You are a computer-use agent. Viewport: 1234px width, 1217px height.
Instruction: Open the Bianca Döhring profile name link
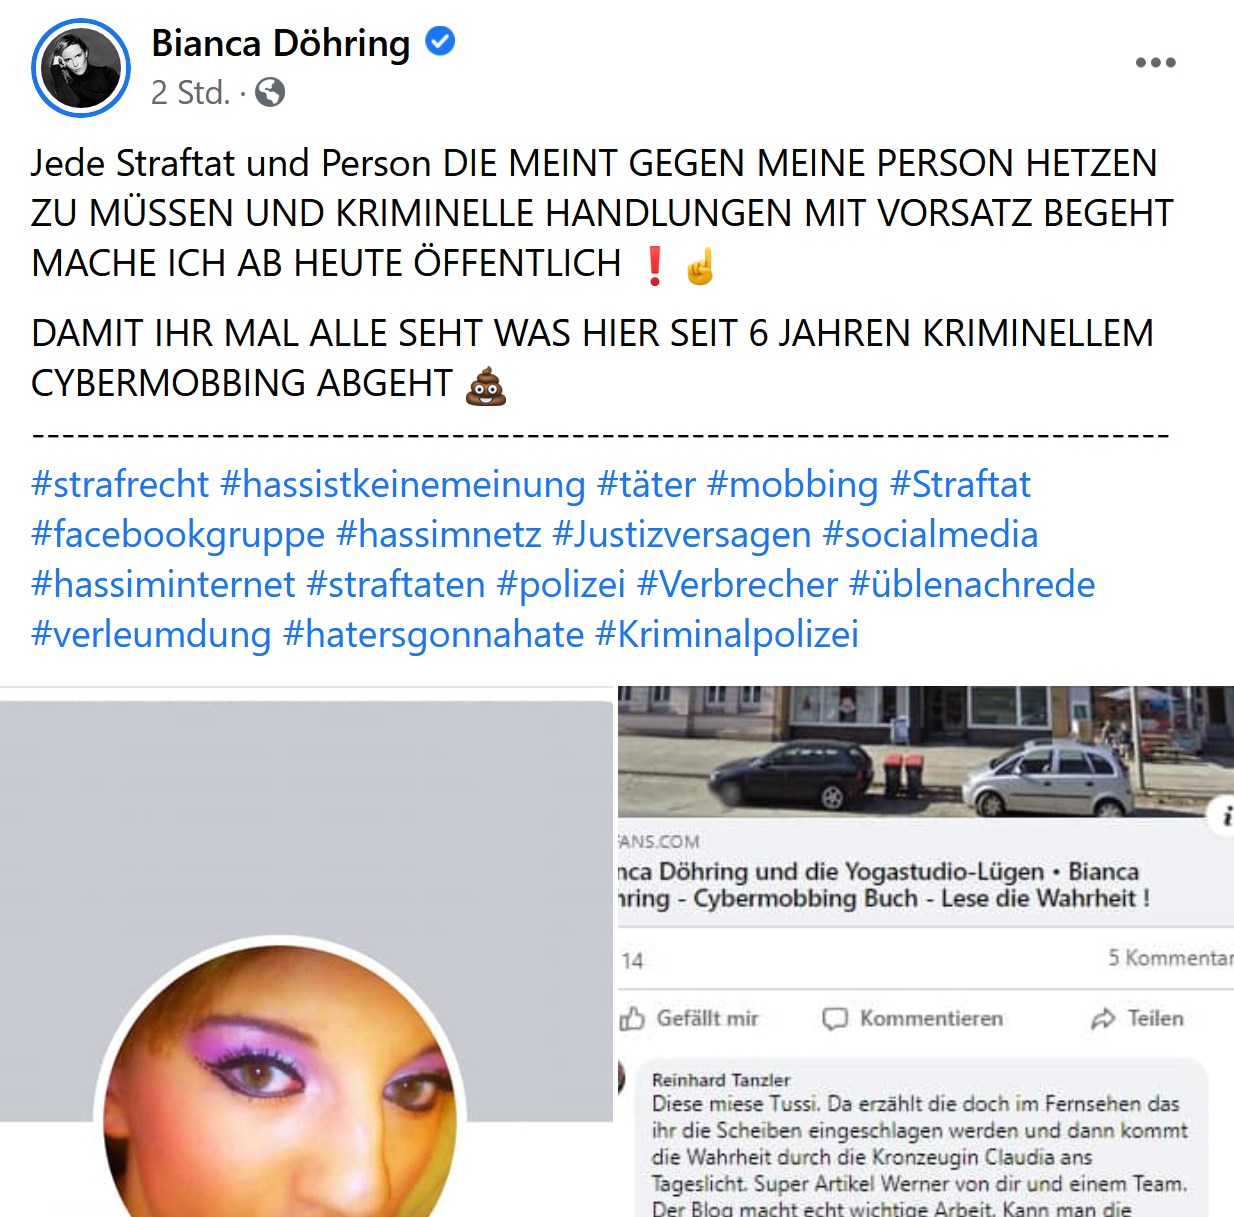pyautogui.click(x=281, y=43)
